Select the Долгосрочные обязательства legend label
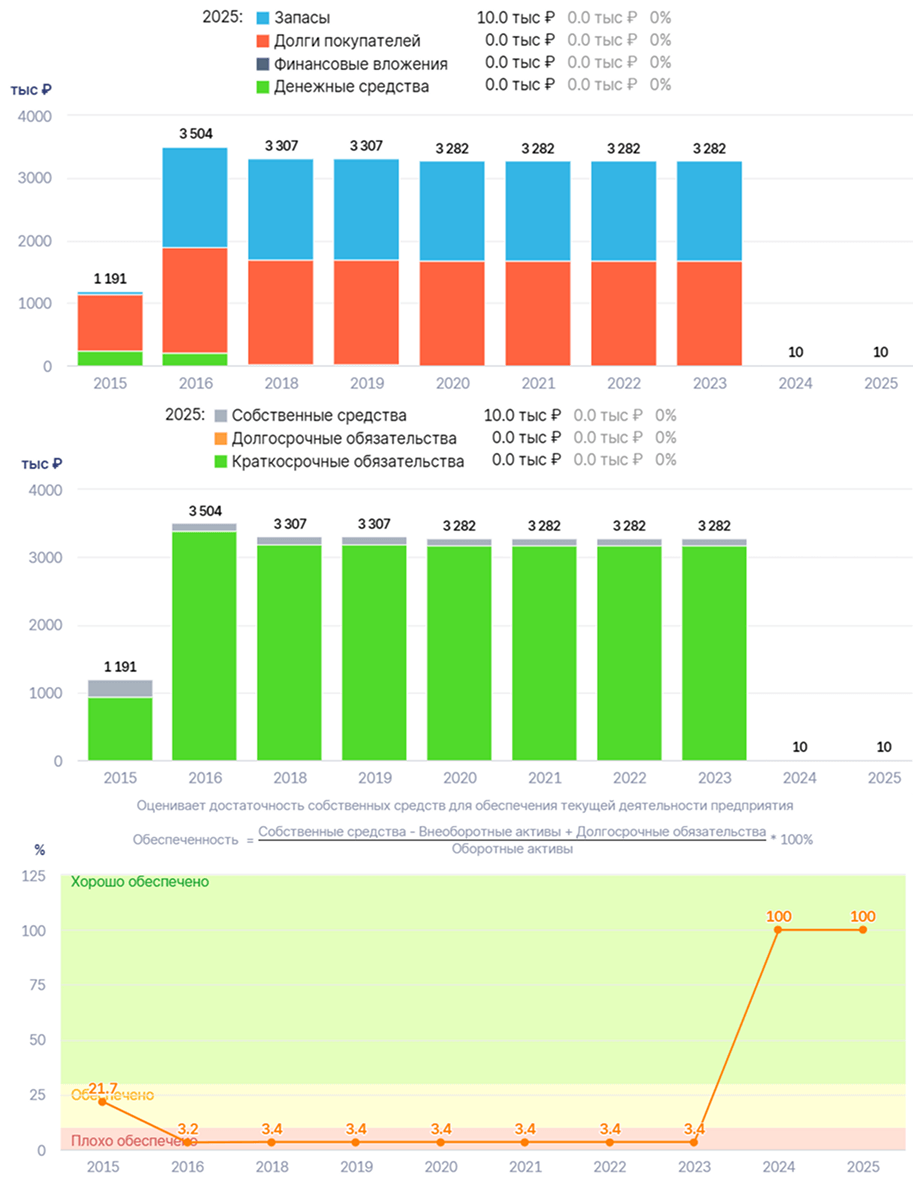This screenshot has height=1183, width=913. 344,438
